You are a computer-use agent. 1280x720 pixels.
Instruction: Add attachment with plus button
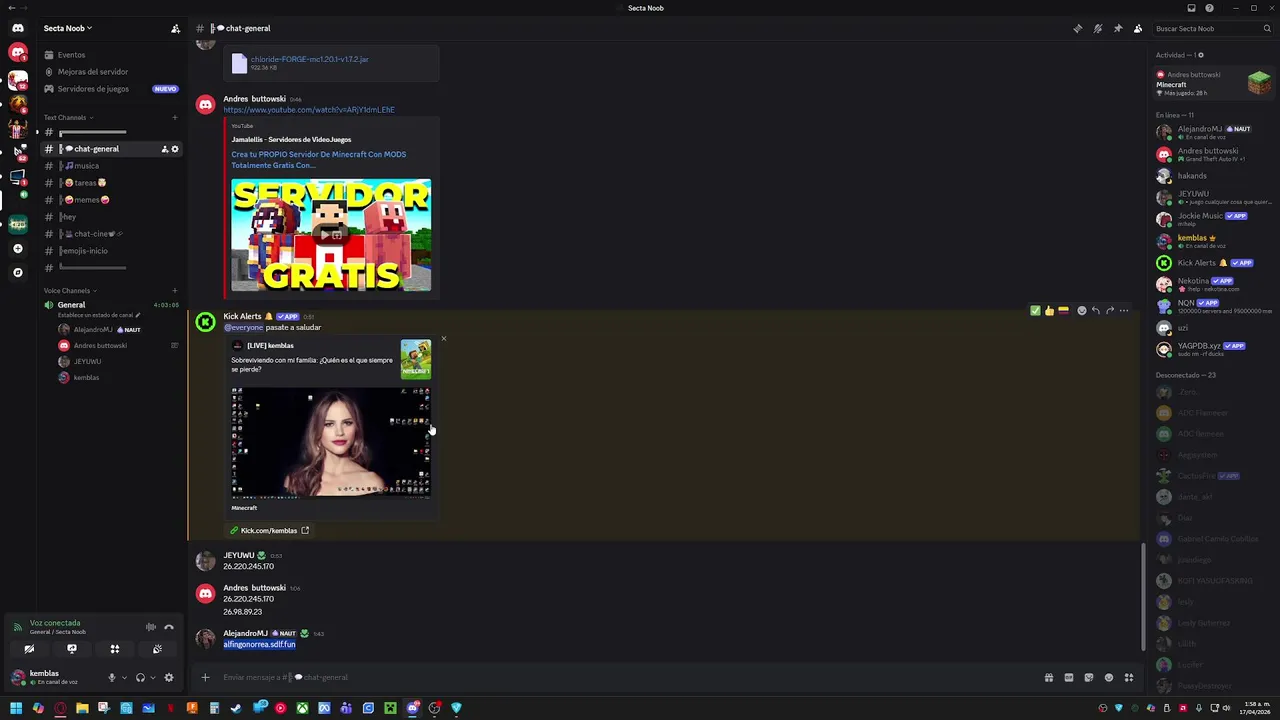[x=205, y=677]
